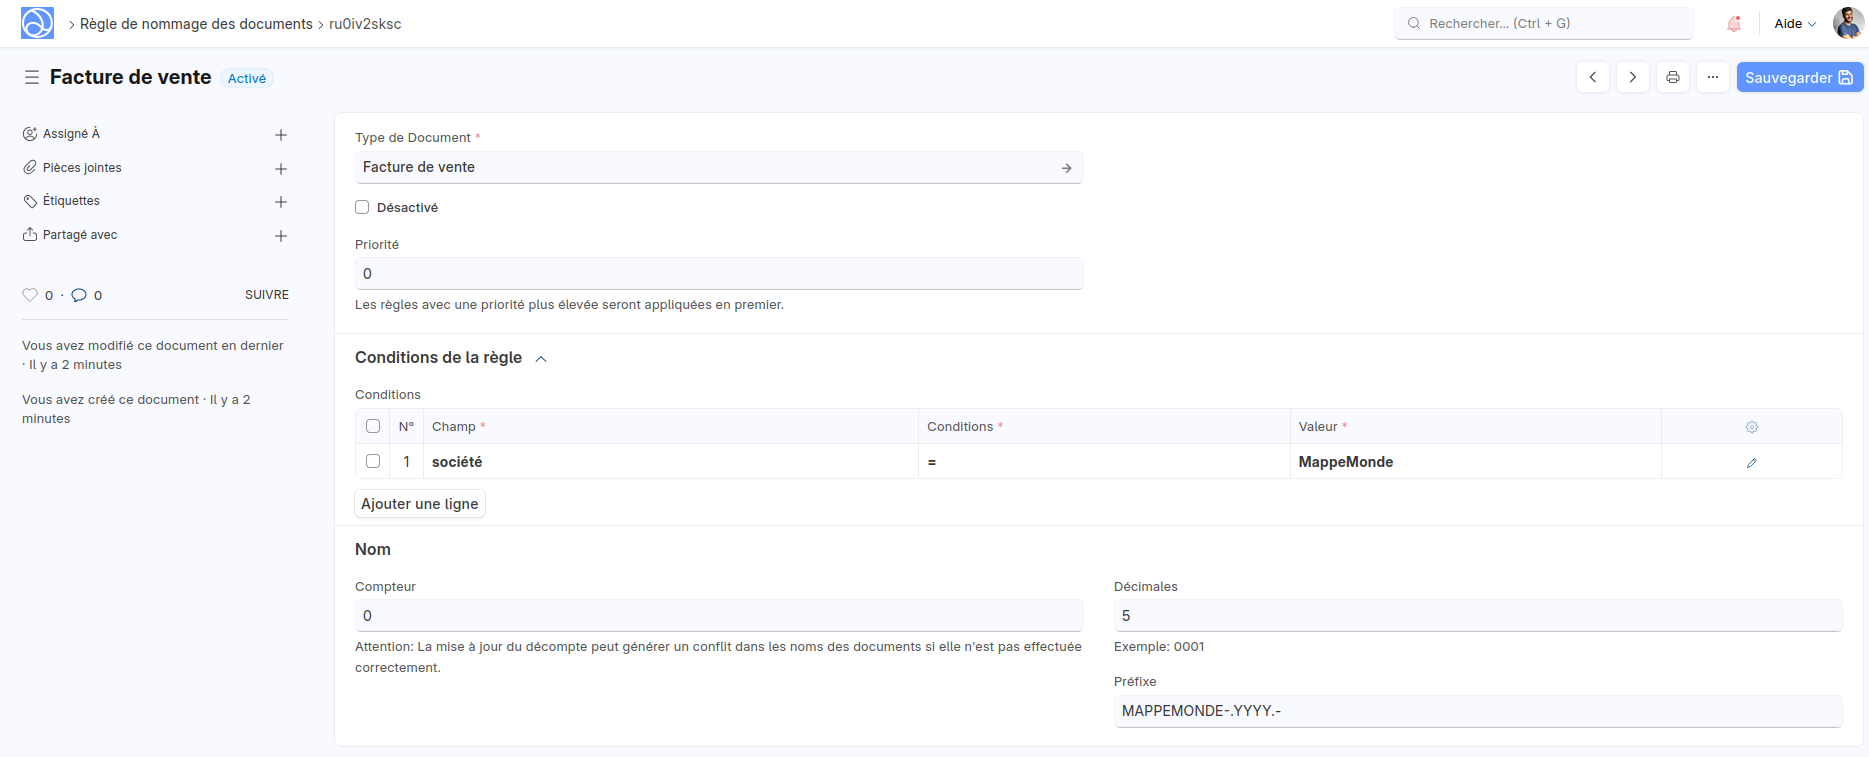Viewport: 1869px width, 757px height.
Task: Focus the Rechercher search box
Action: pyautogui.click(x=1544, y=23)
